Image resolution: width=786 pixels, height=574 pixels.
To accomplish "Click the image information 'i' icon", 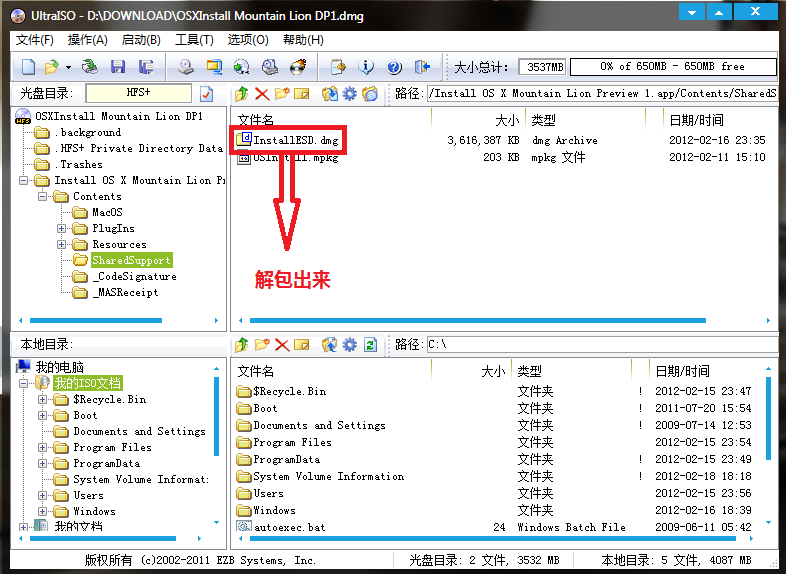I will click(366, 67).
